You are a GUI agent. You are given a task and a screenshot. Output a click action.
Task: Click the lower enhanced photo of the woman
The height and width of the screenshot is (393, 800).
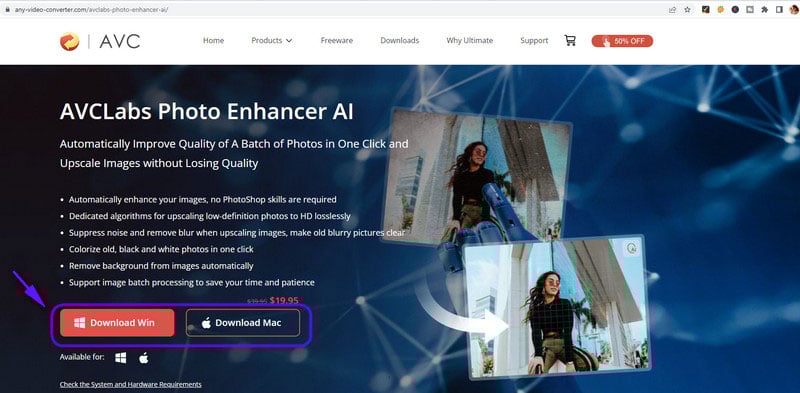tap(556, 307)
